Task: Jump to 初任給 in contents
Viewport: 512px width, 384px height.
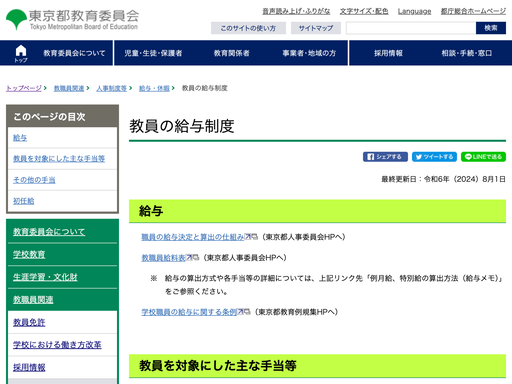Action: coord(23,201)
